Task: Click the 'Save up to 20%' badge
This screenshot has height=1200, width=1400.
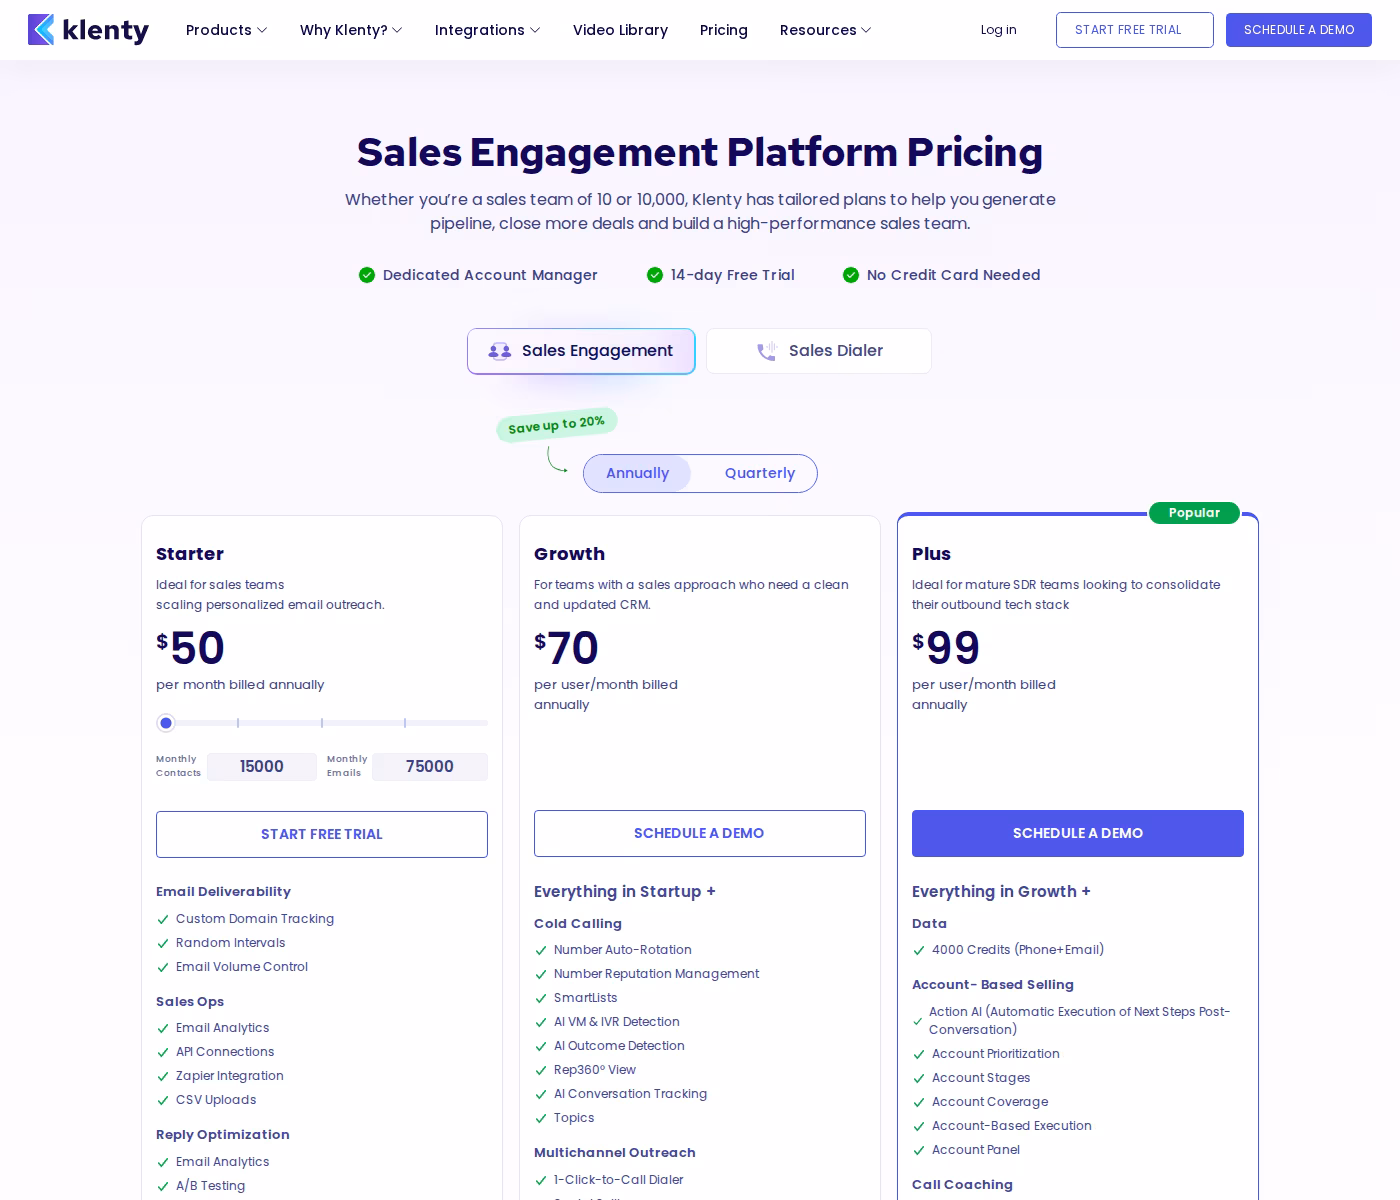Action: [x=557, y=425]
